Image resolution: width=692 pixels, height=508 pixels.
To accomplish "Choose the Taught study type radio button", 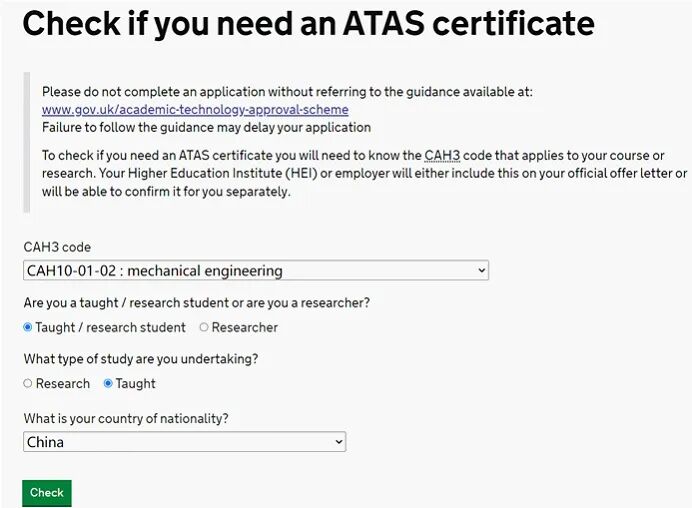I will 108,383.
